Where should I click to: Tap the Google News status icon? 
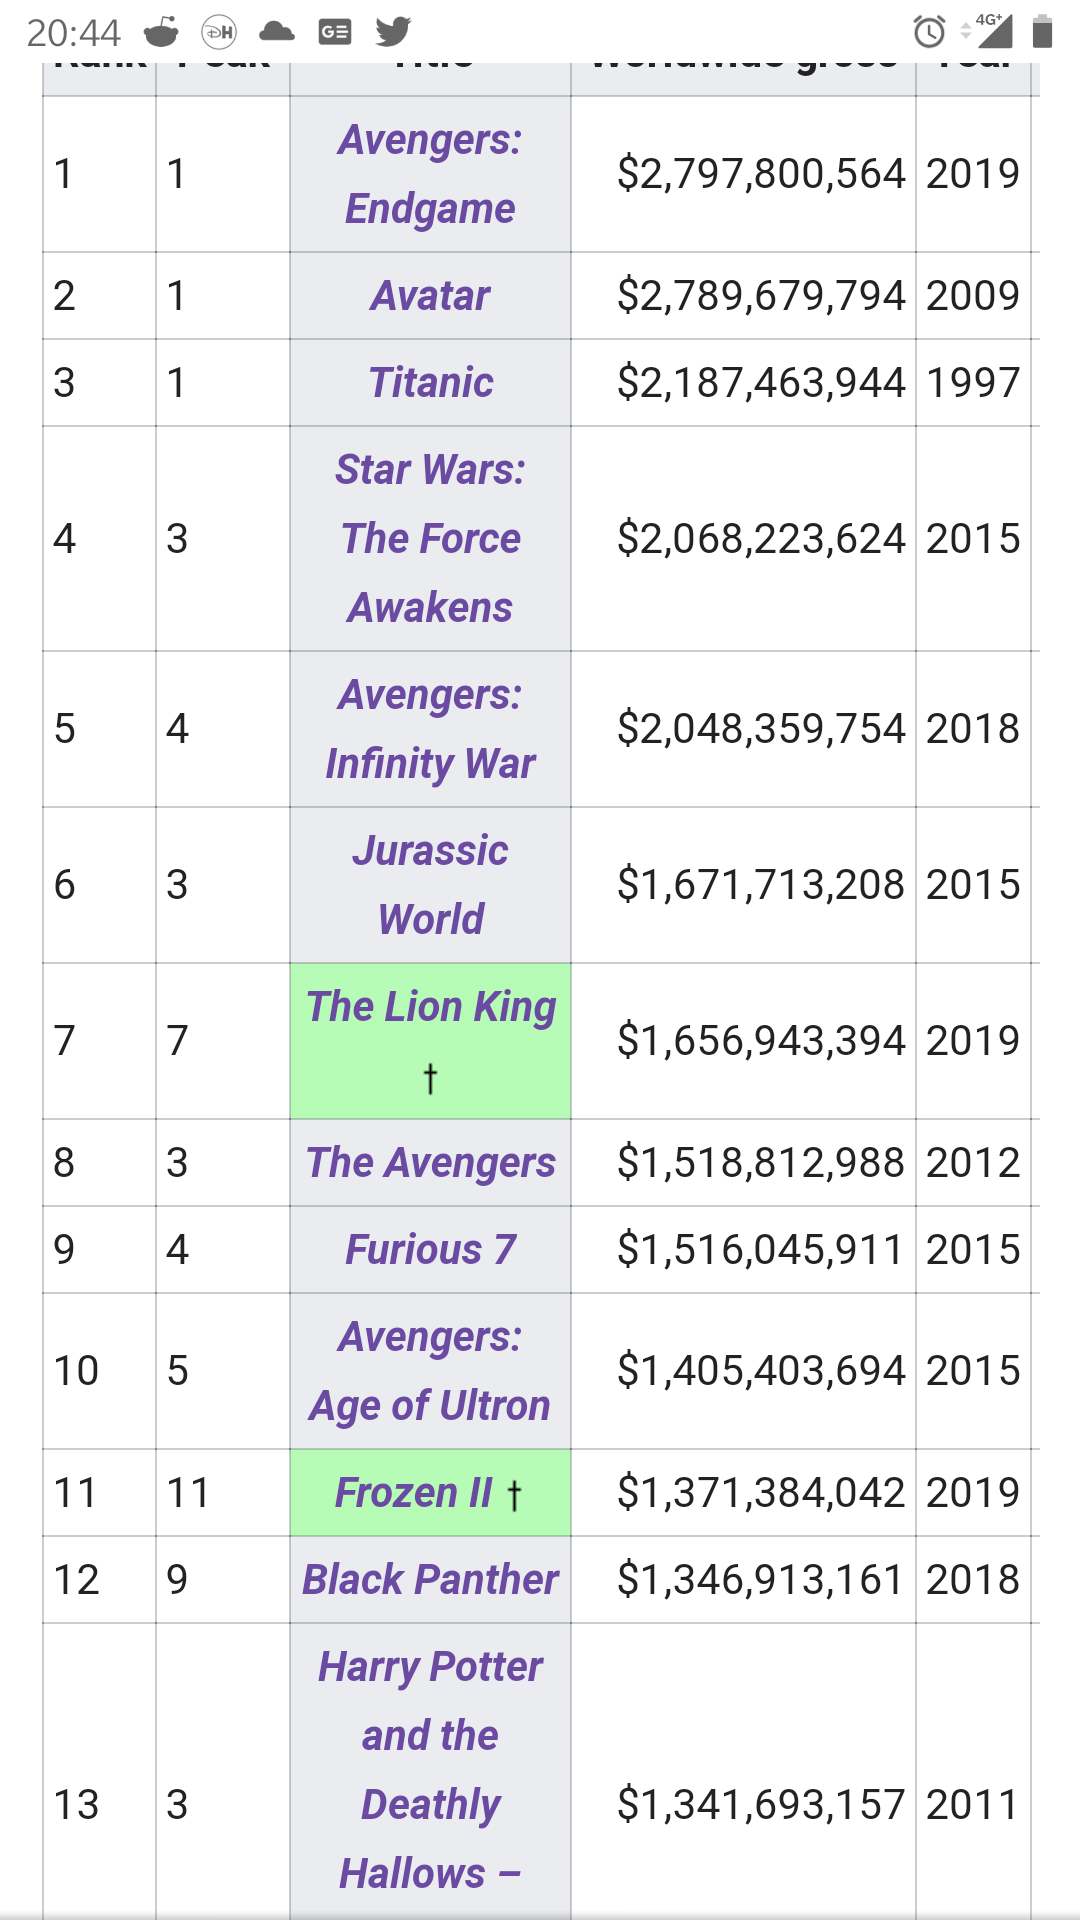click(x=335, y=32)
